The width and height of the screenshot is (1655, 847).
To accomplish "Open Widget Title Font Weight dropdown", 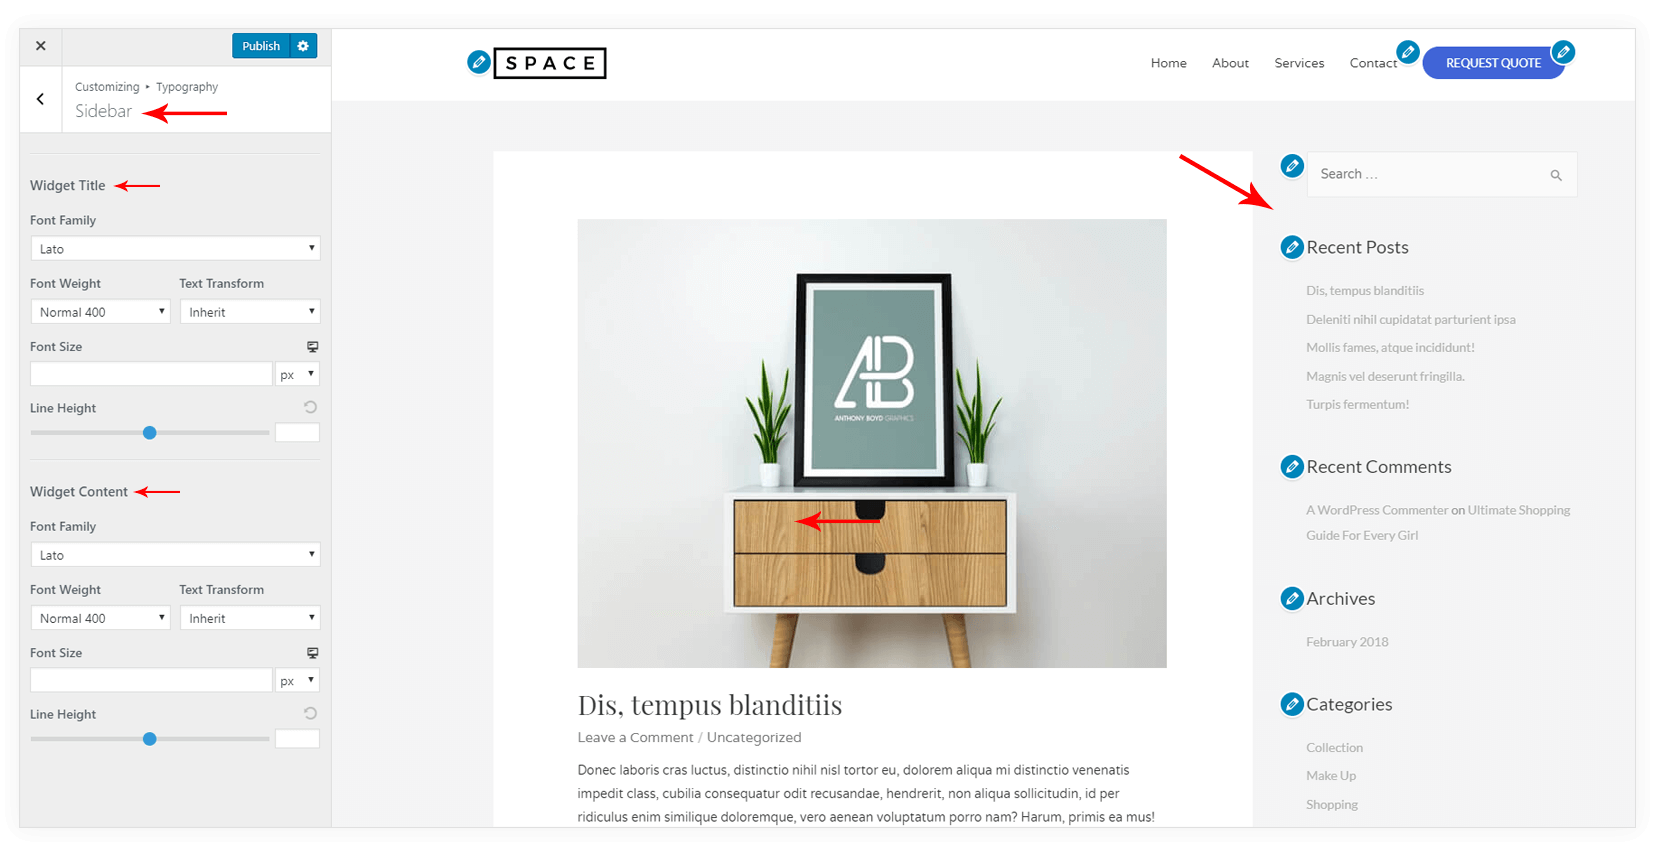I will [100, 312].
